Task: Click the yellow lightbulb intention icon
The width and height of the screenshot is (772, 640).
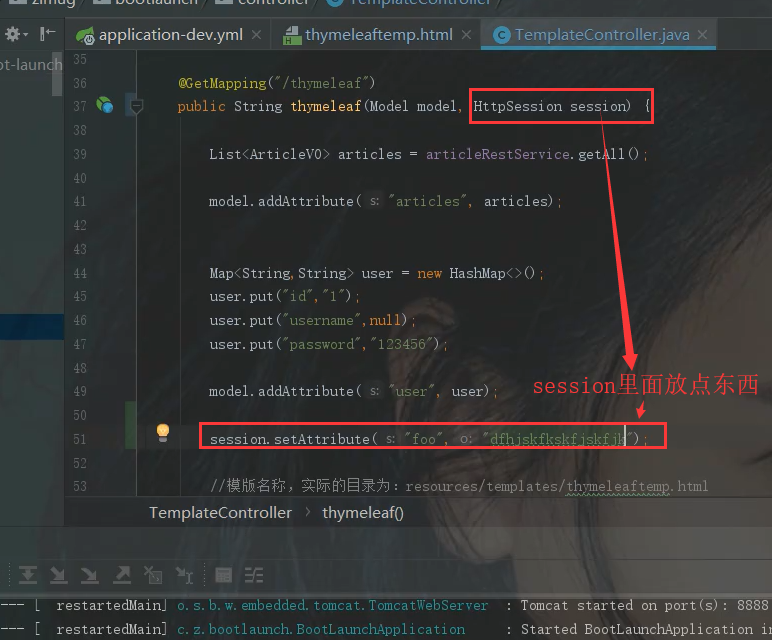Action: coord(163,432)
